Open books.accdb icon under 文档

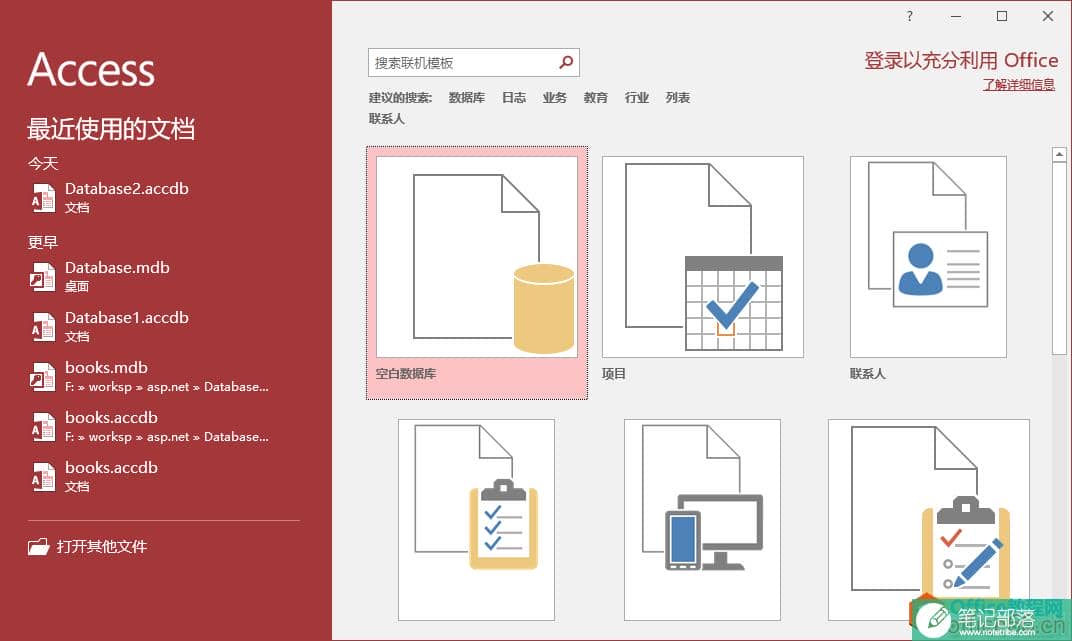[43, 476]
